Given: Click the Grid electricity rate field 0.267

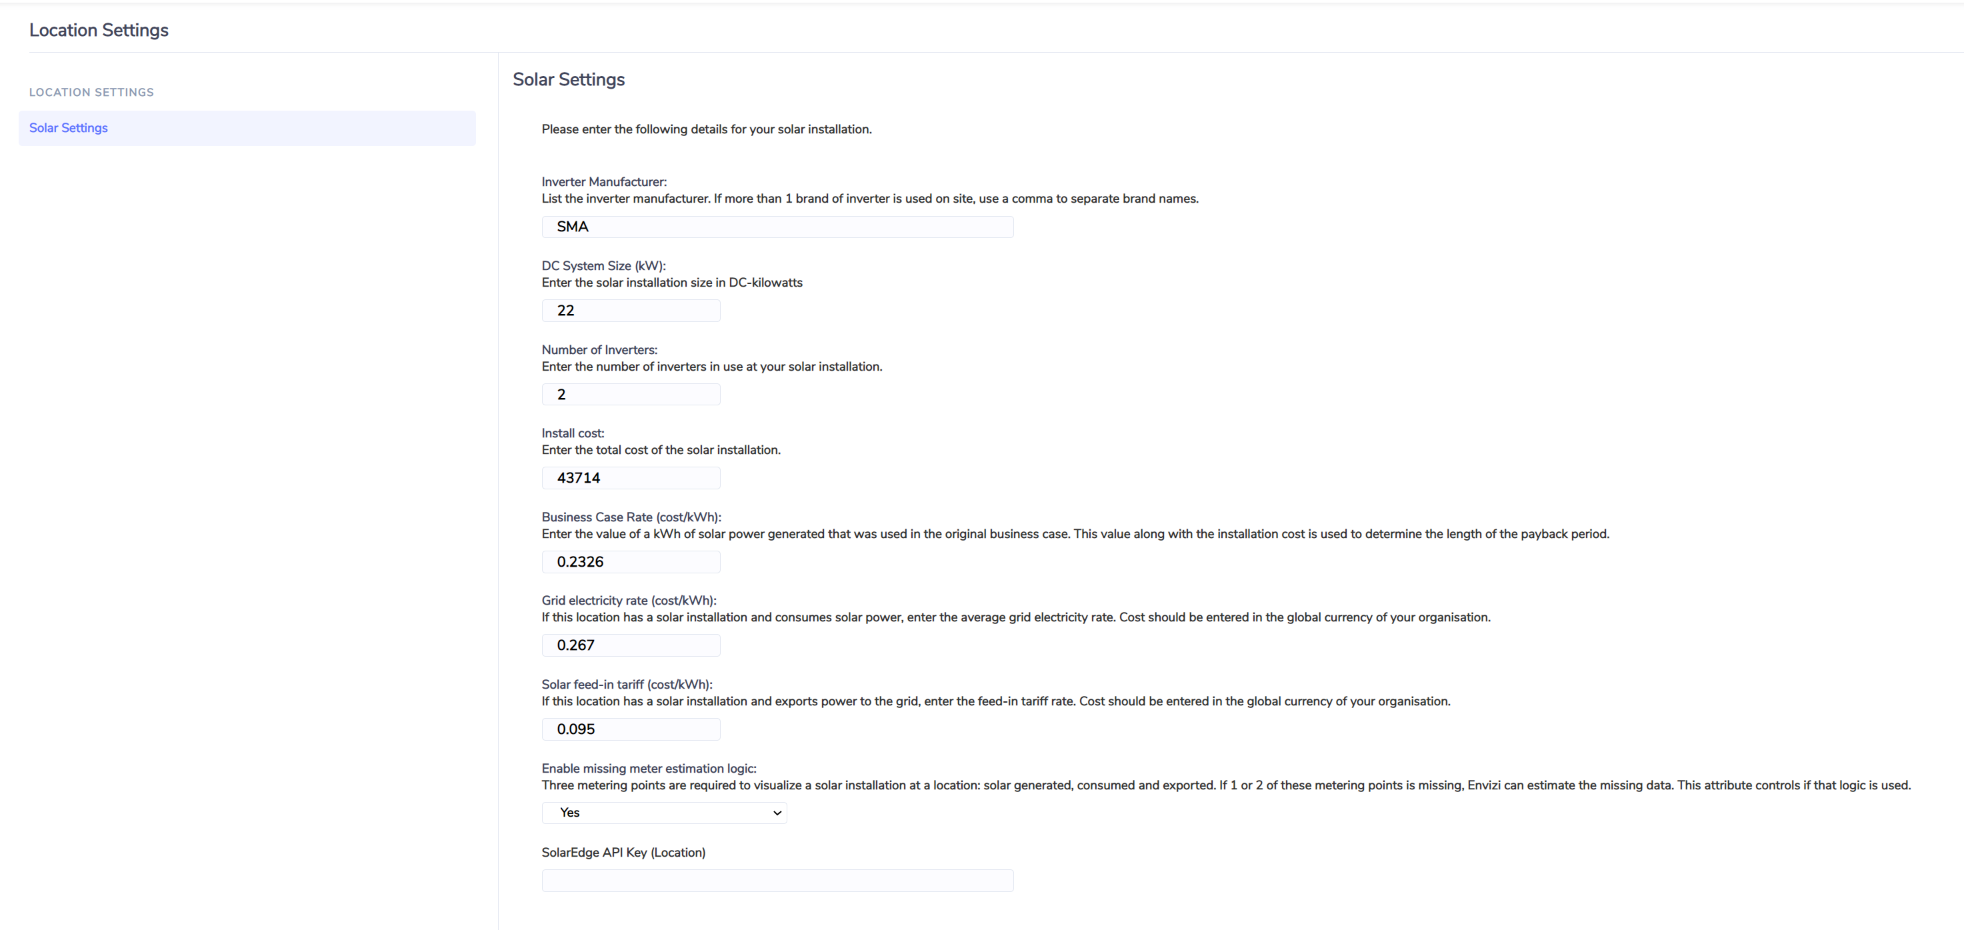Looking at the screenshot, I should pyautogui.click(x=631, y=645).
